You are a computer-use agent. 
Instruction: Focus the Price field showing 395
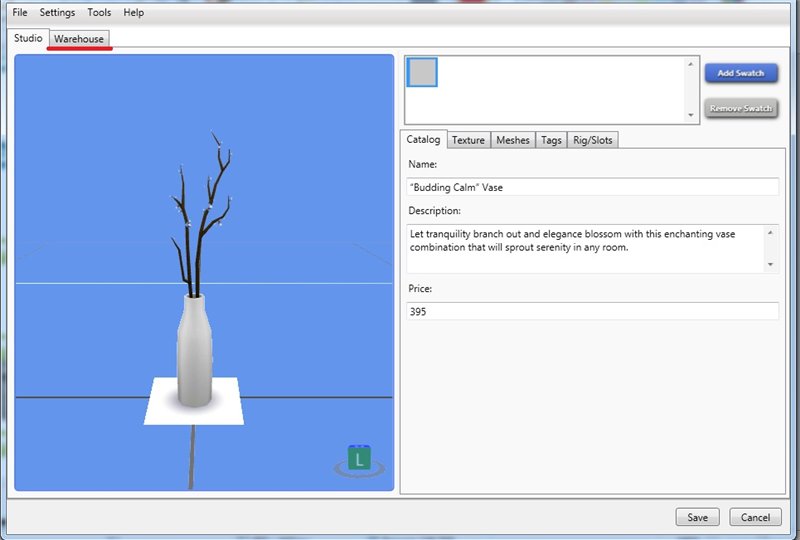[x=592, y=312]
